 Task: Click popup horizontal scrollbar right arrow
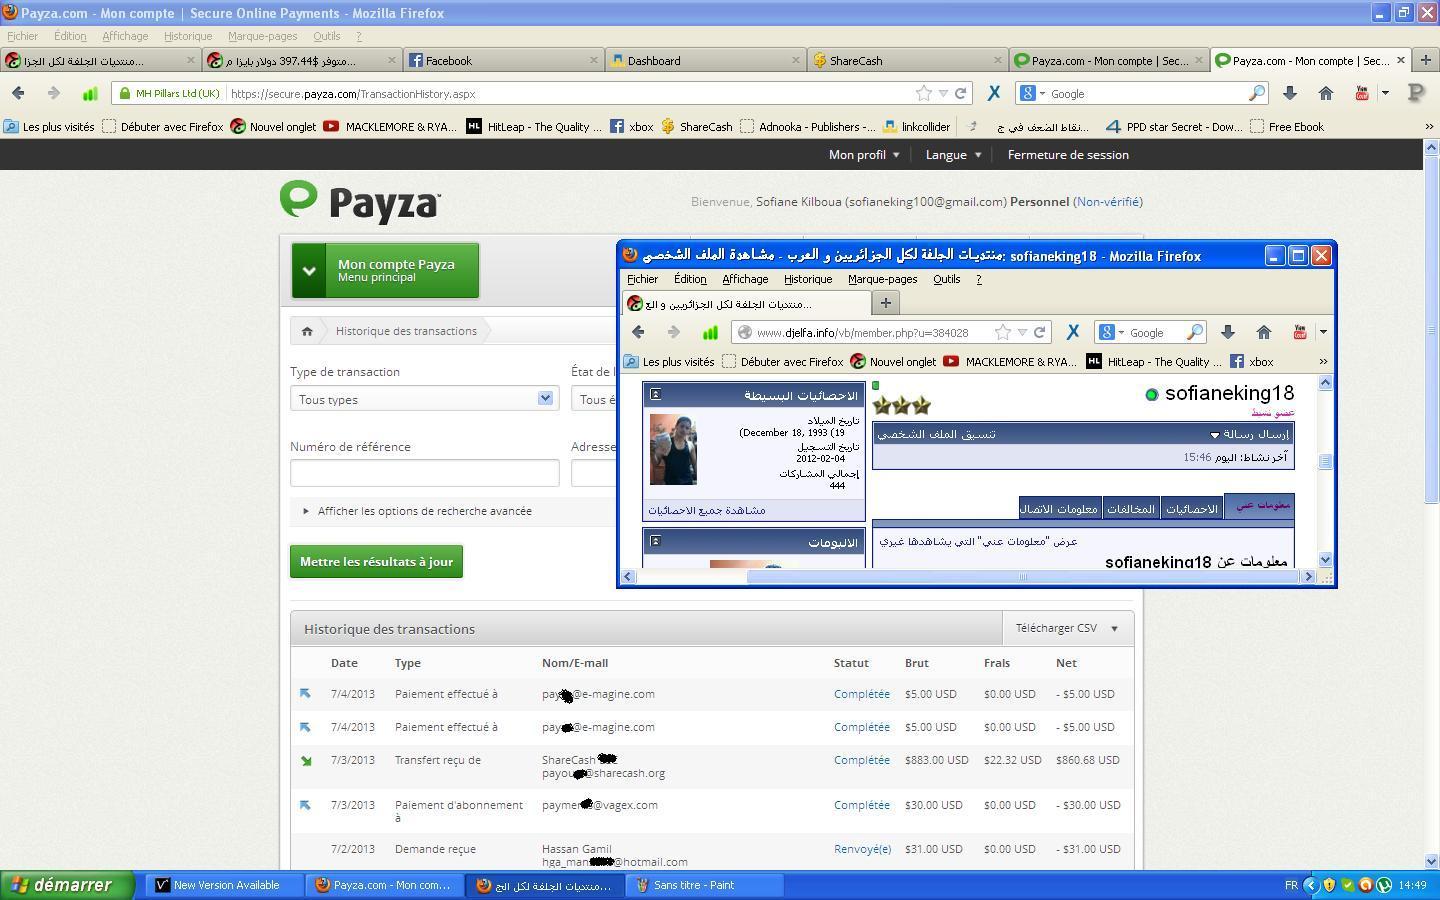click(x=1308, y=576)
